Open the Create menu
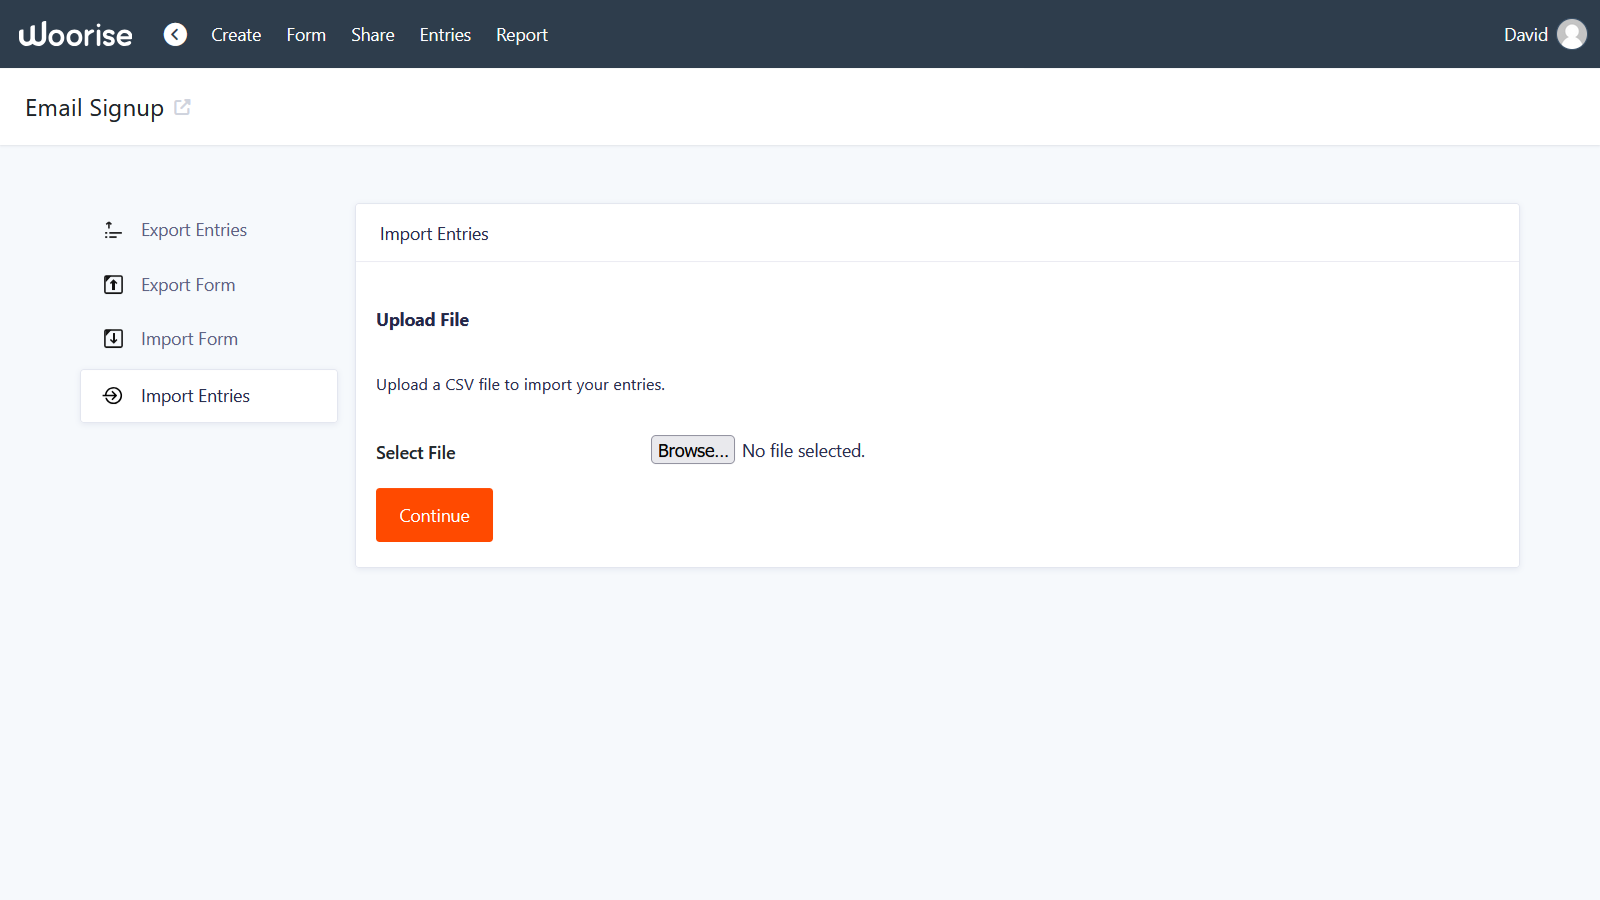The image size is (1600, 900). (235, 34)
